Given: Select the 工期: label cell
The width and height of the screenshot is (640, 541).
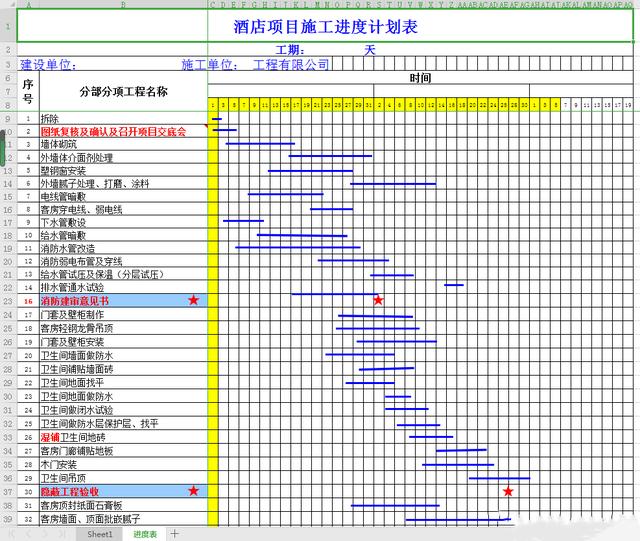Looking at the screenshot, I should tap(290, 50).
